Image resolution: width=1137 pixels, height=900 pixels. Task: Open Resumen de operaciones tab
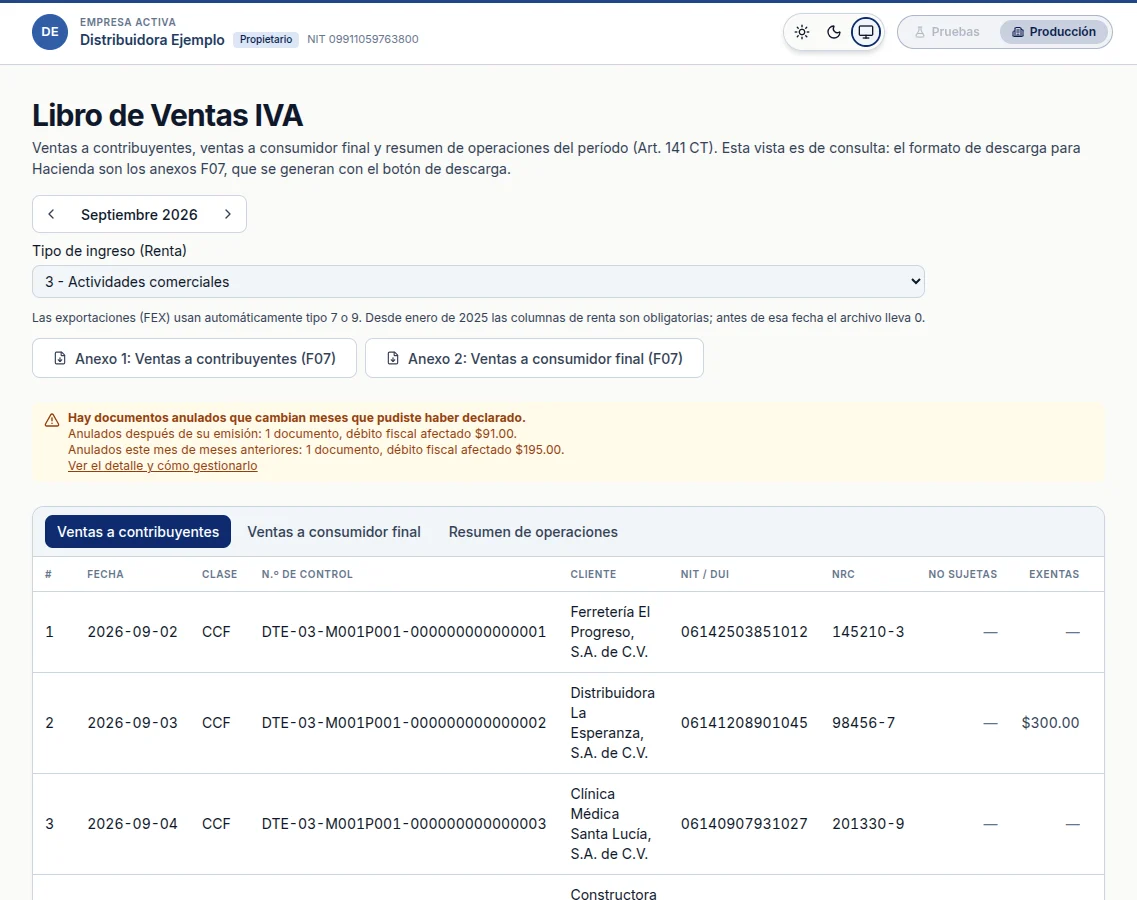[x=533, y=532]
